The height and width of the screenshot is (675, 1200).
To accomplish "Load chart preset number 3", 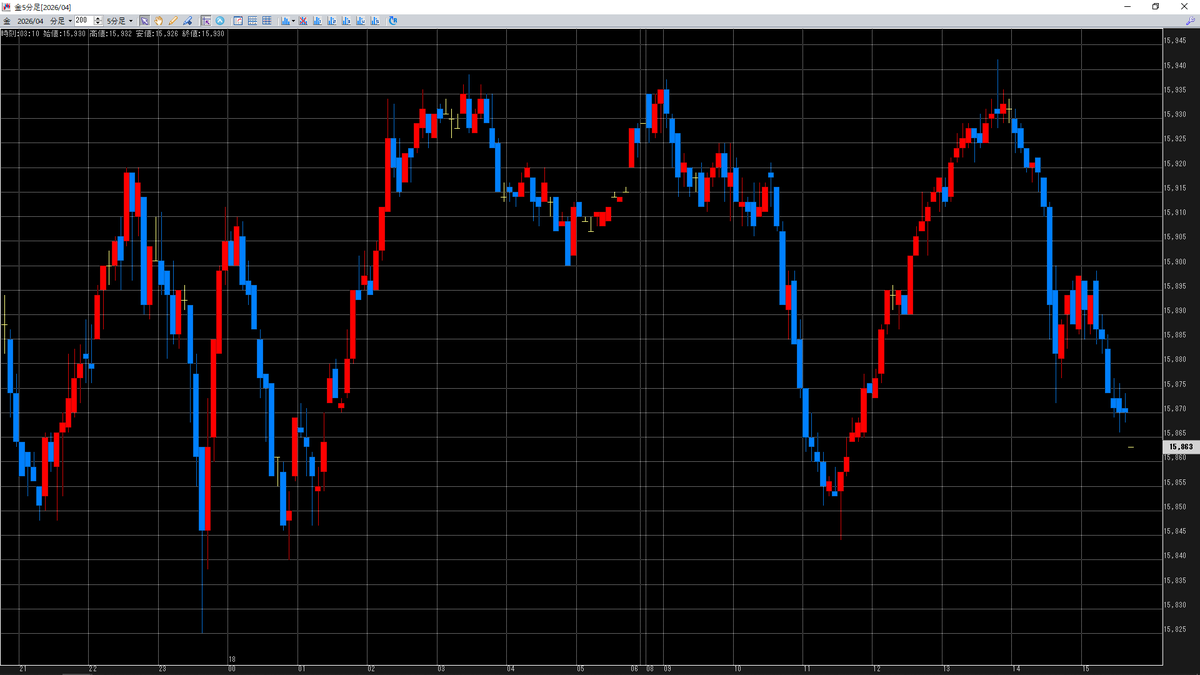I will coord(347,20).
